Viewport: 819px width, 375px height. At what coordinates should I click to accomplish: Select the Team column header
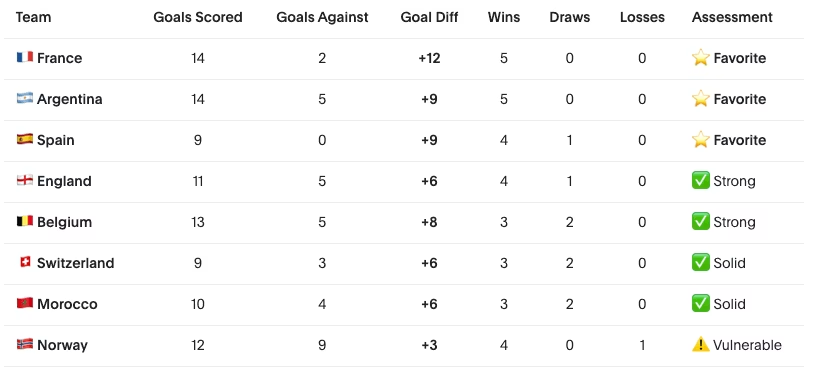(33, 17)
